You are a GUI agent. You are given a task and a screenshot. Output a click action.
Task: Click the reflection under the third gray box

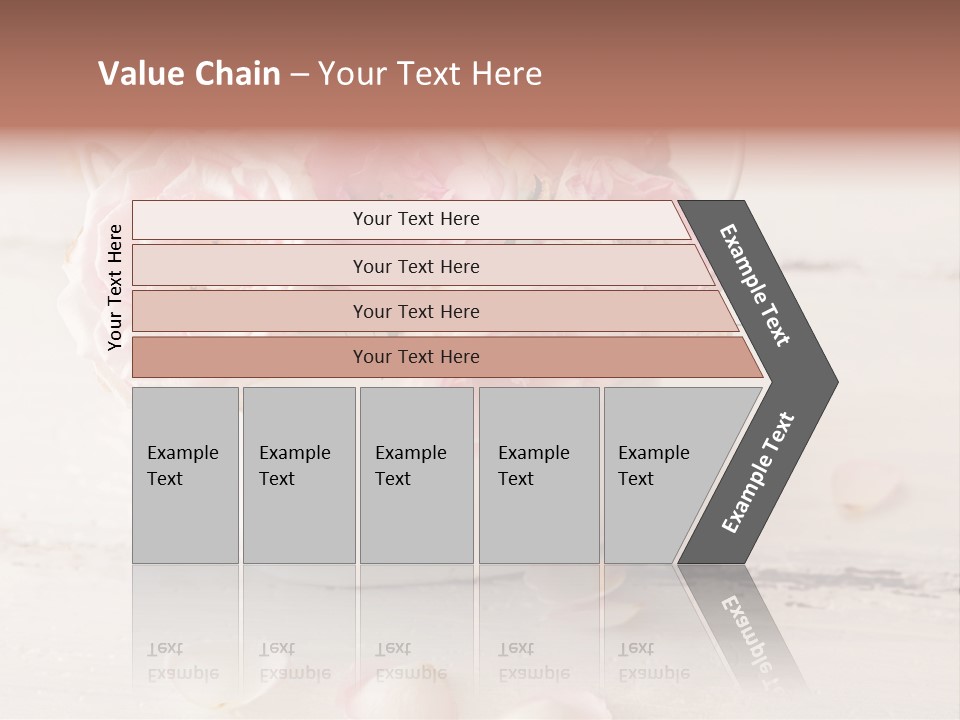(416, 624)
